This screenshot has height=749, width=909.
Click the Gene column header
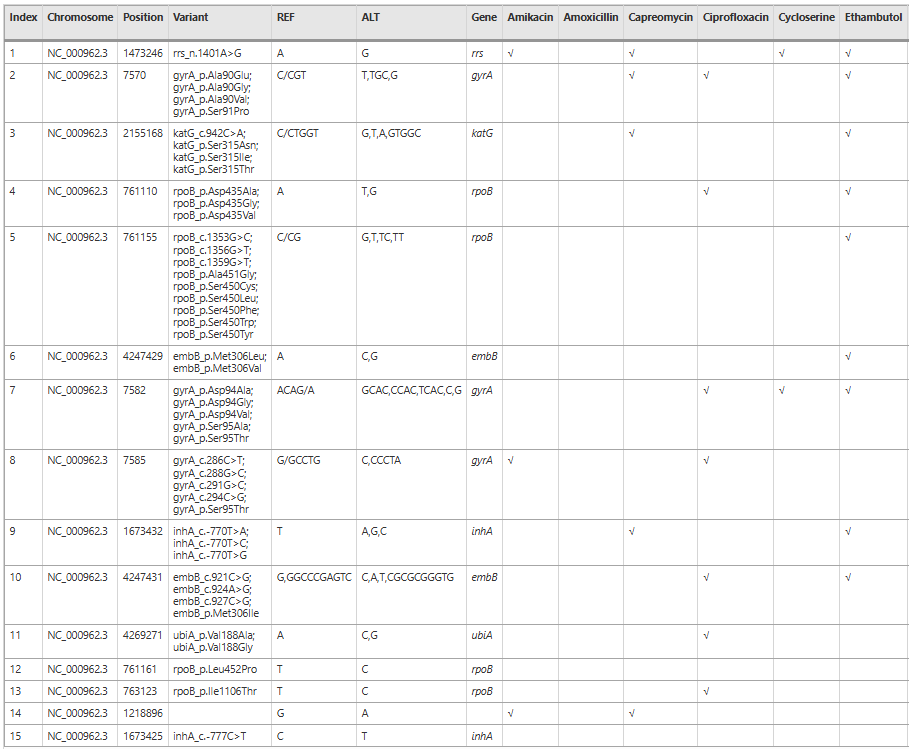(x=483, y=18)
